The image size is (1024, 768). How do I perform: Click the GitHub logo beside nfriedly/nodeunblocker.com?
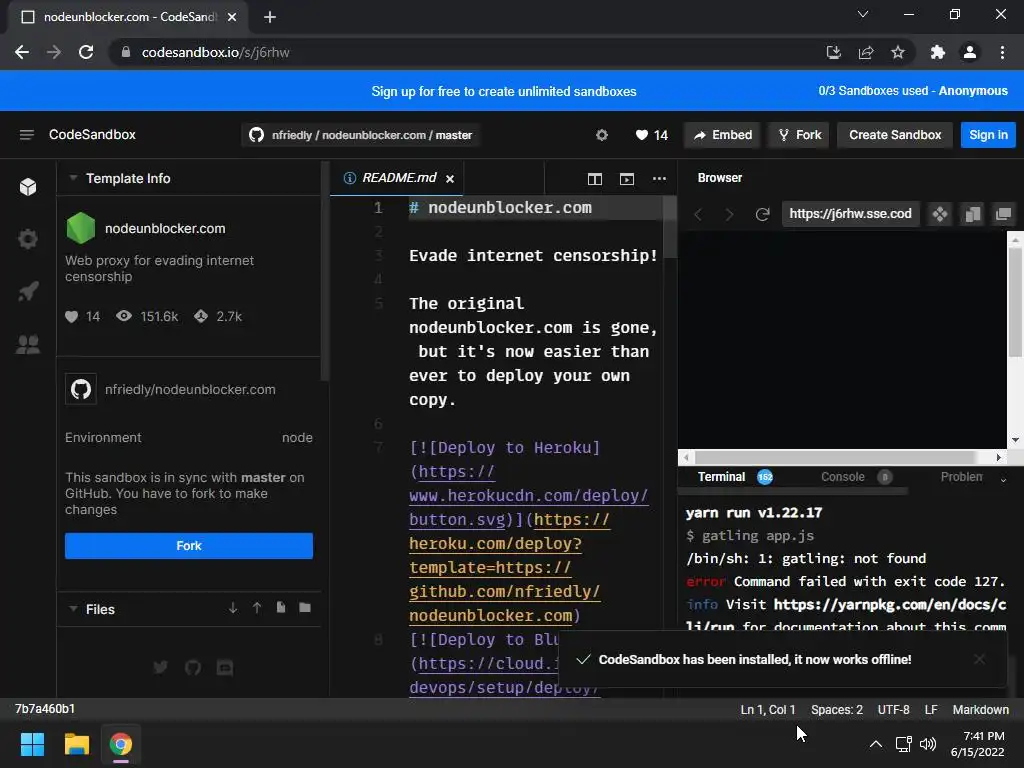81,389
